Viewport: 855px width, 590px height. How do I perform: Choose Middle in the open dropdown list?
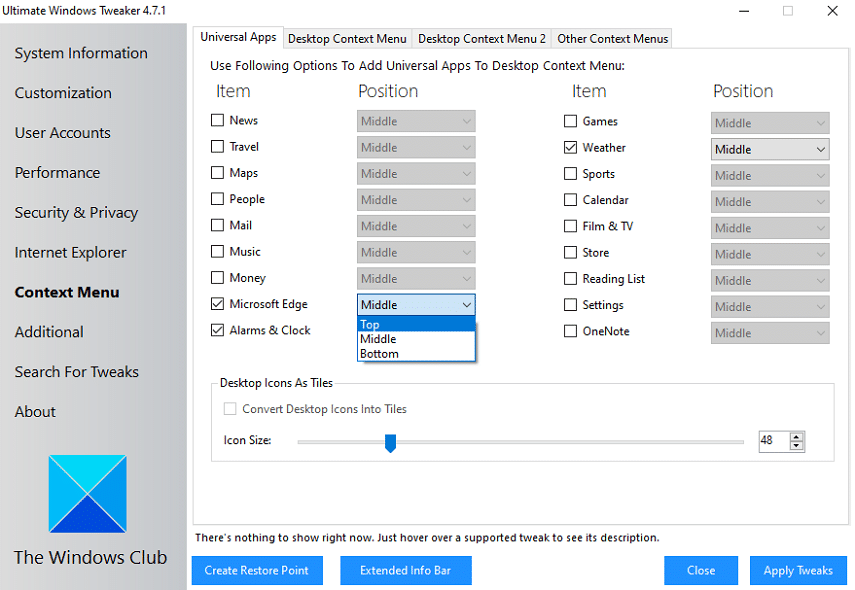(416, 339)
